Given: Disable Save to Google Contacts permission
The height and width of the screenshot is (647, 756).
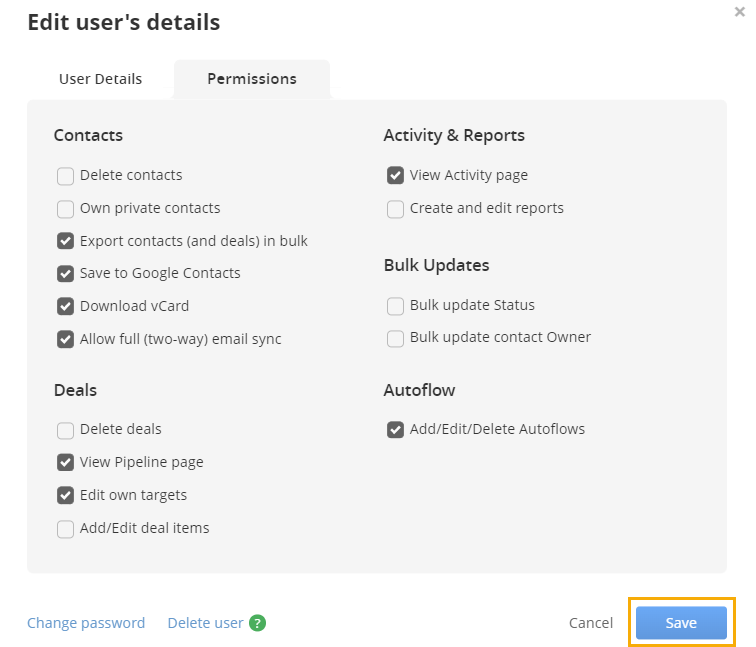Looking at the screenshot, I should click(65, 273).
